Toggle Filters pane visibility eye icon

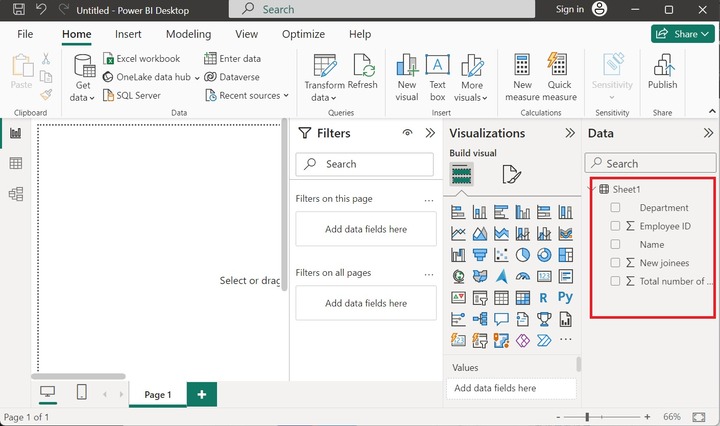tap(407, 133)
